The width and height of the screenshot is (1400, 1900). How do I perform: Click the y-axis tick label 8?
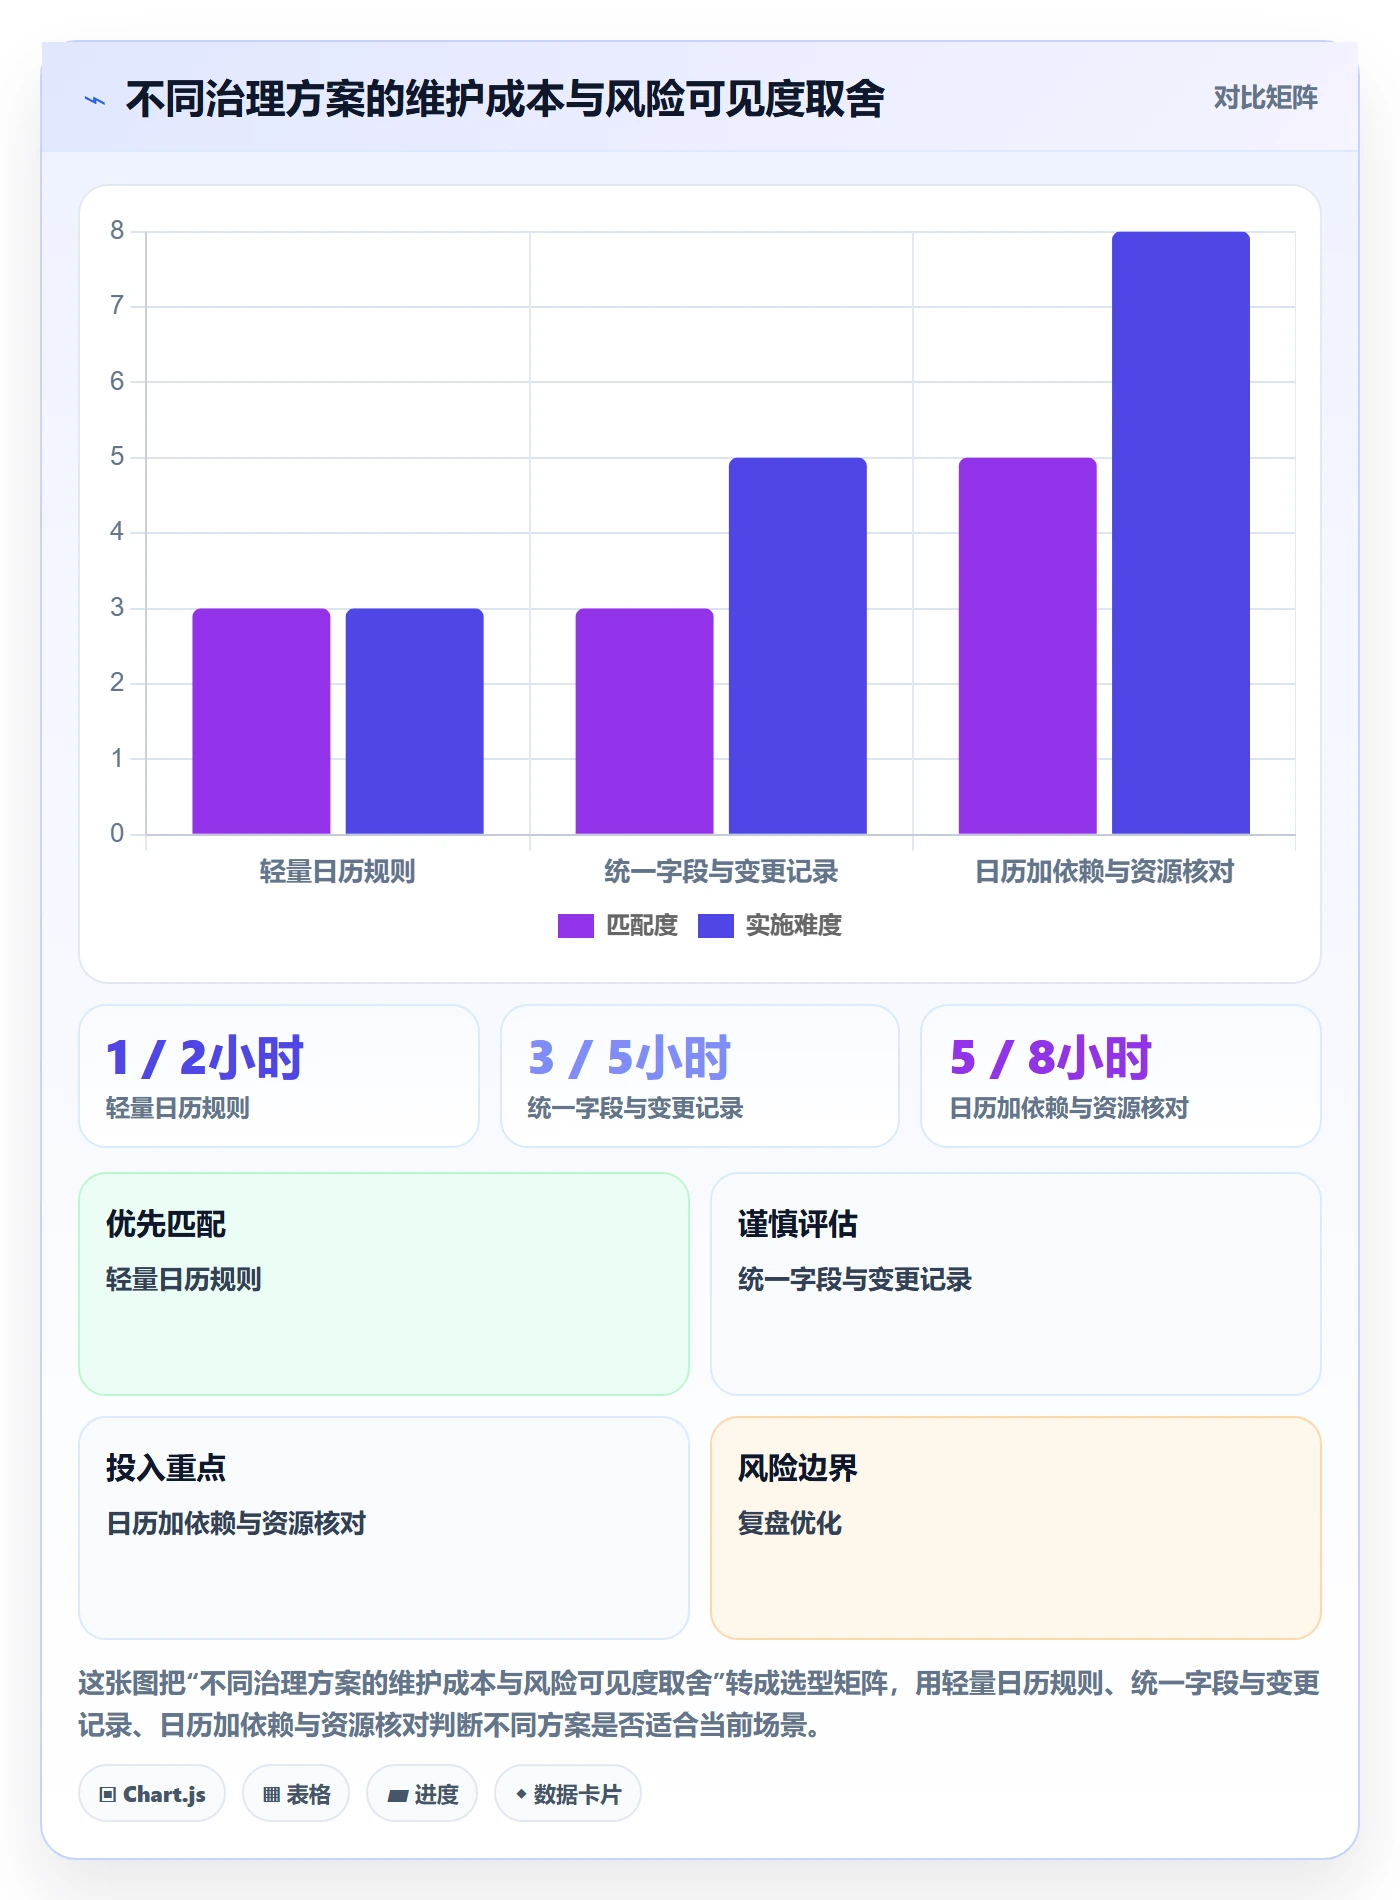tap(117, 231)
